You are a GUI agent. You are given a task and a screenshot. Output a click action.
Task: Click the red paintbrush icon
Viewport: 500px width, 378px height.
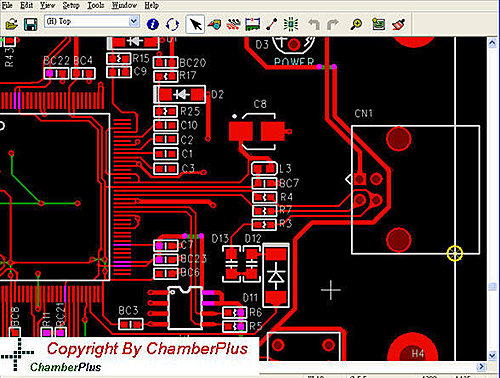(x=398, y=24)
